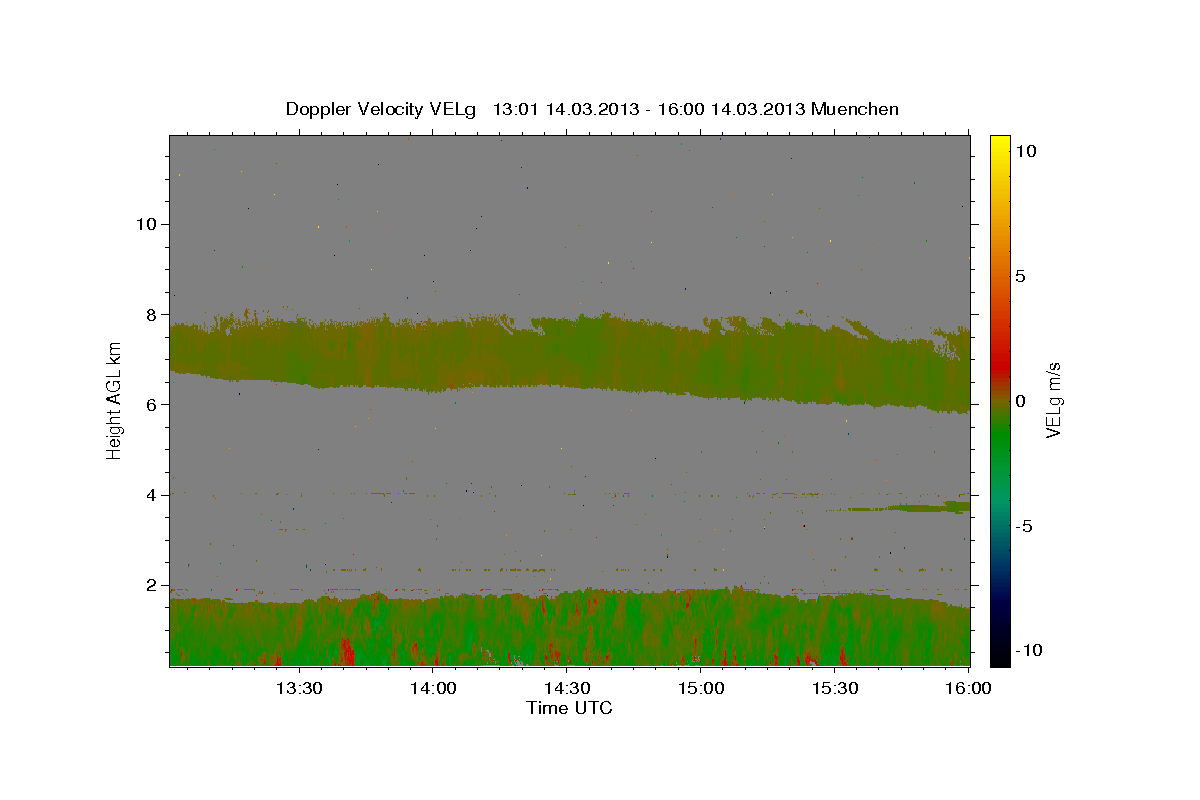Click the 14:30 time tick label
Screen dimensions: 1200x800
point(568,688)
